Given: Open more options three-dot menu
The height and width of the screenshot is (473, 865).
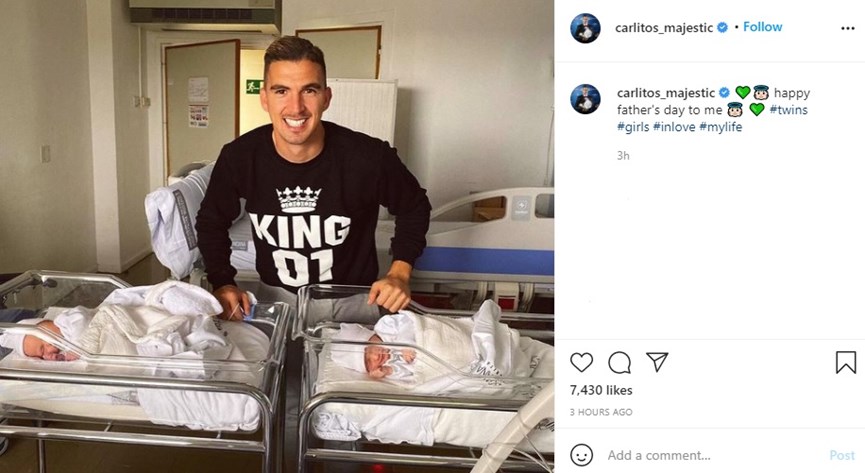Looking at the screenshot, I should pos(848,29).
